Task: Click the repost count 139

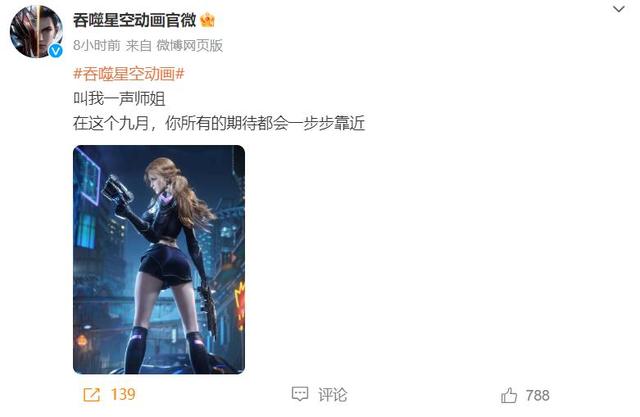Action: 123,395
